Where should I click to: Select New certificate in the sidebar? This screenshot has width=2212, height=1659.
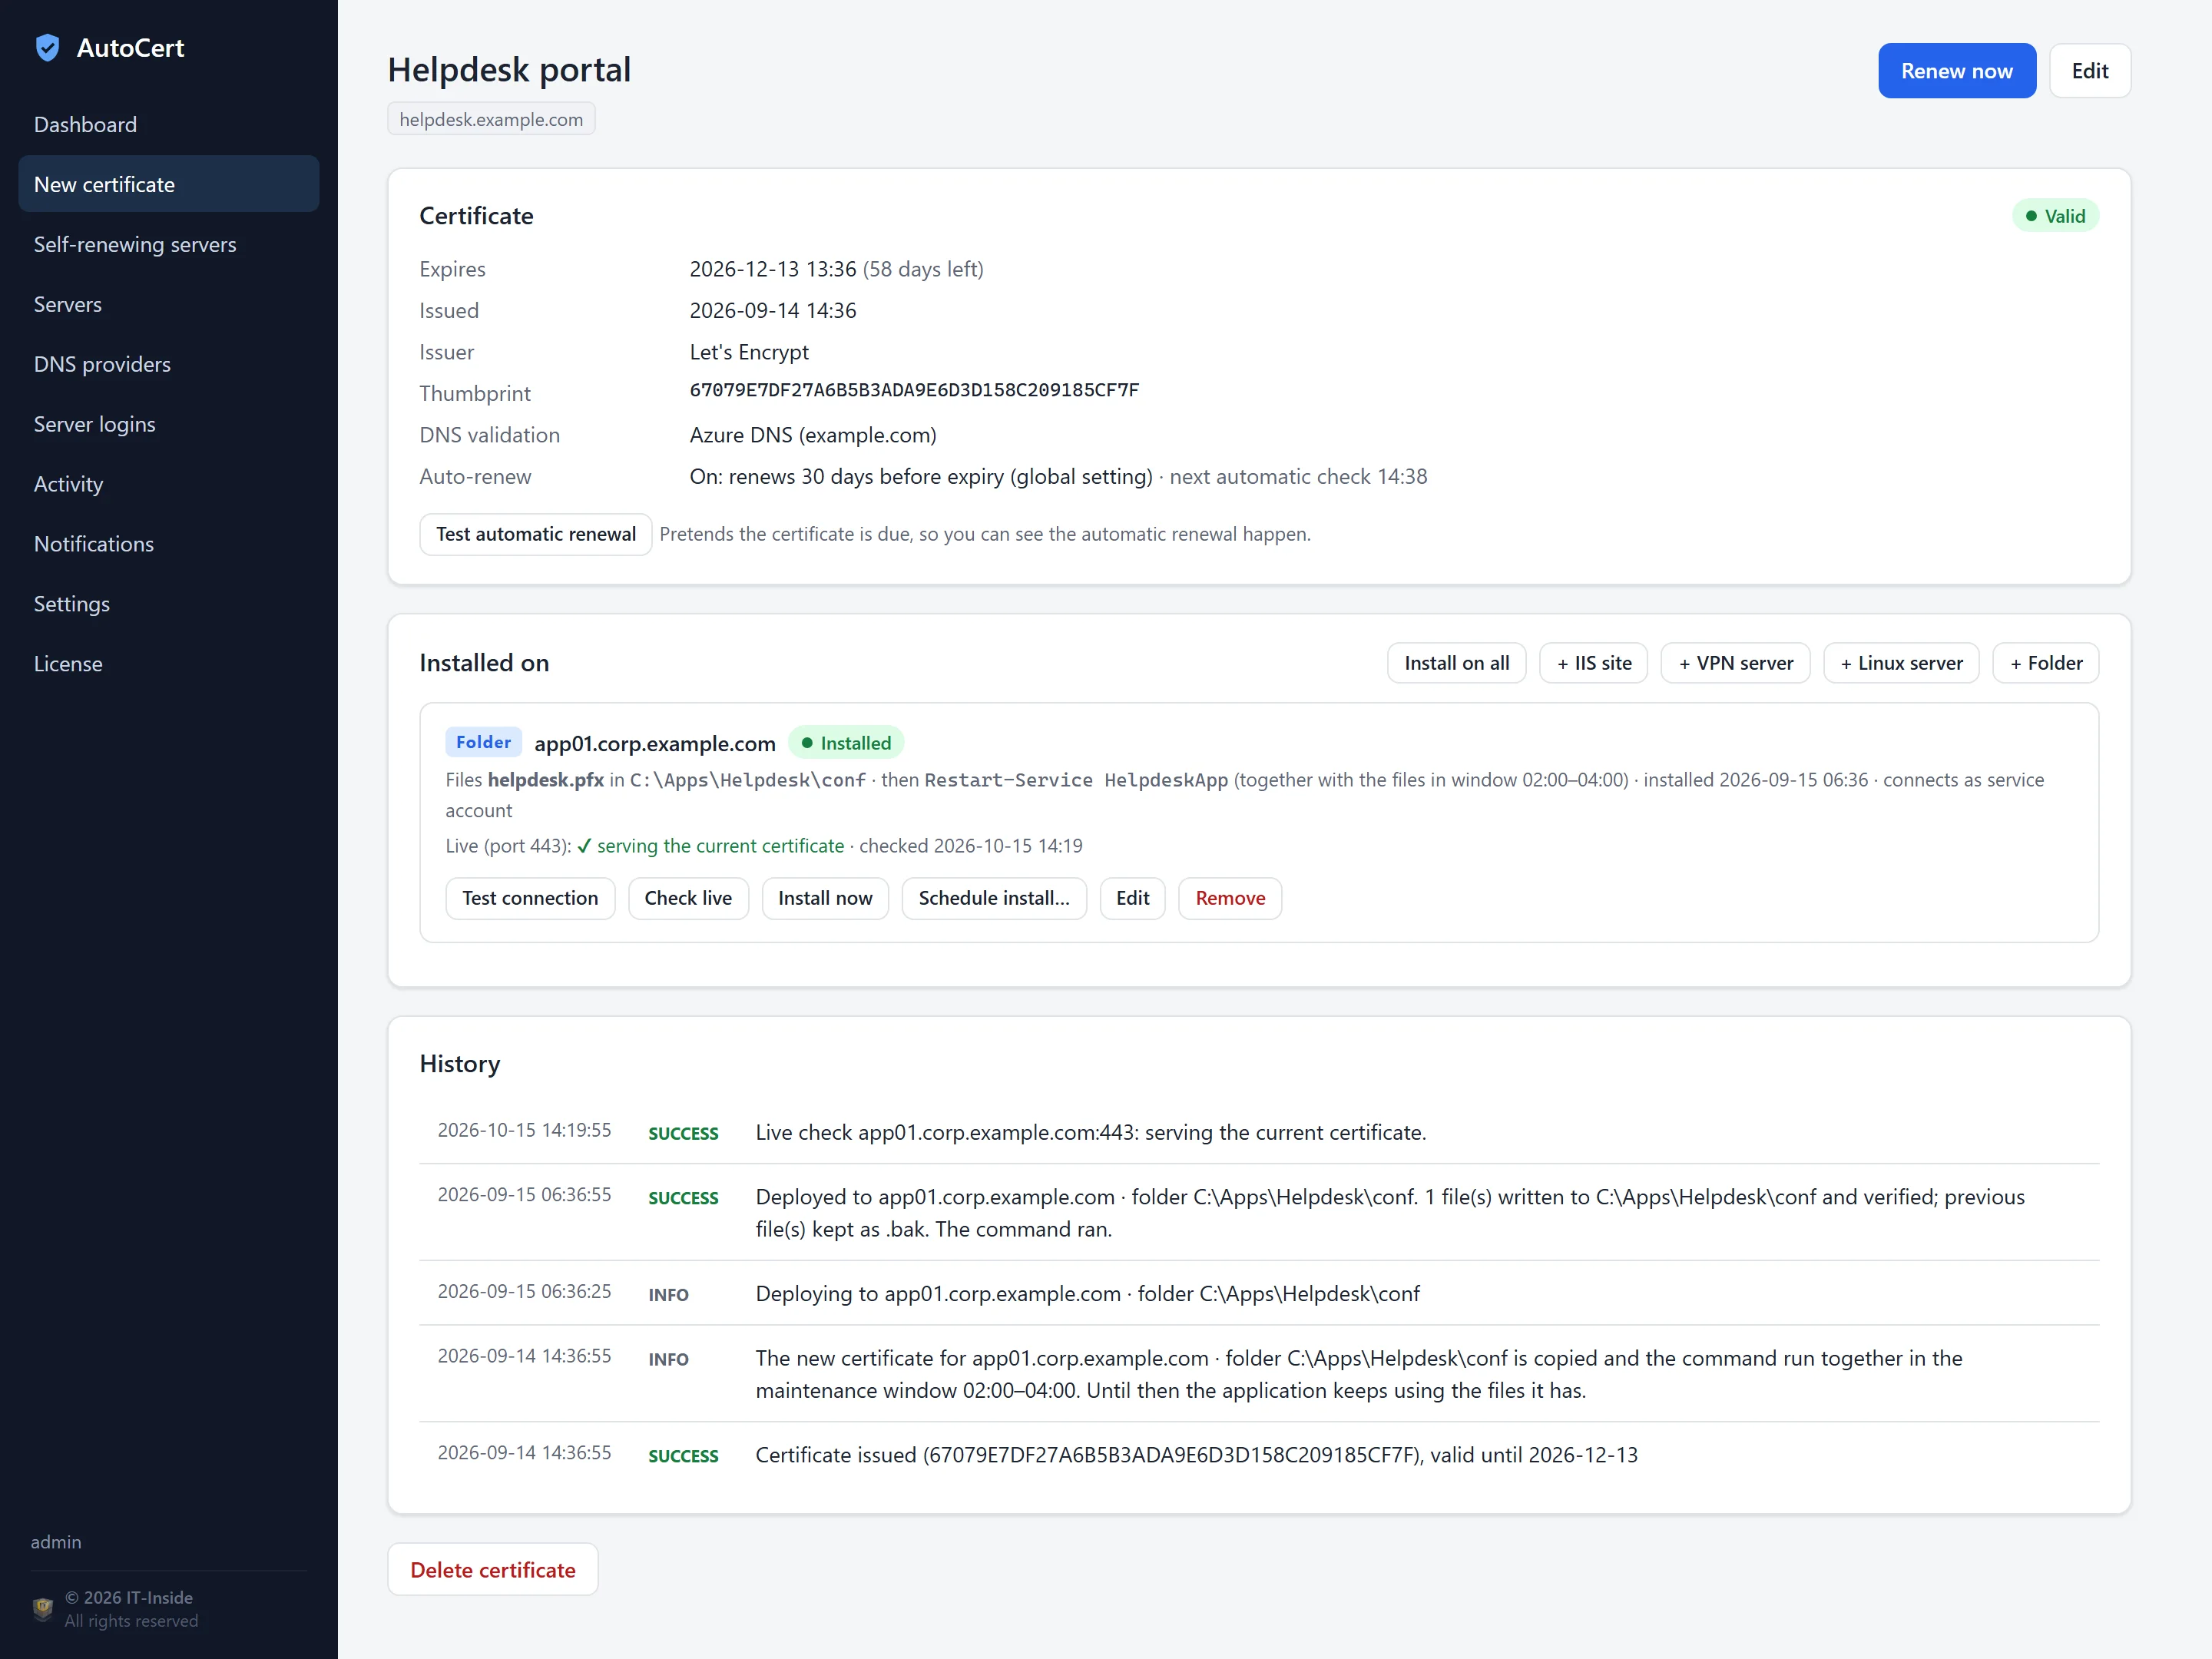click(x=169, y=184)
